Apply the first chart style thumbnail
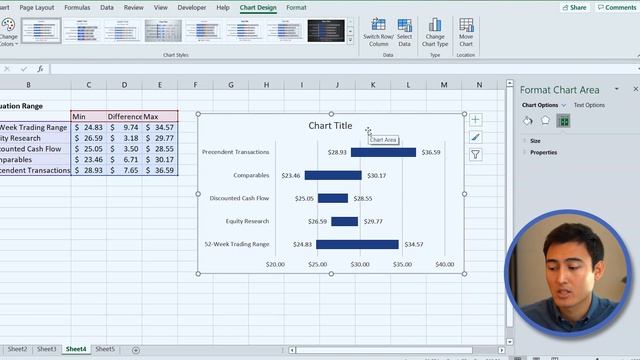This screenshot has height=360, width=640. pos(41,31)
